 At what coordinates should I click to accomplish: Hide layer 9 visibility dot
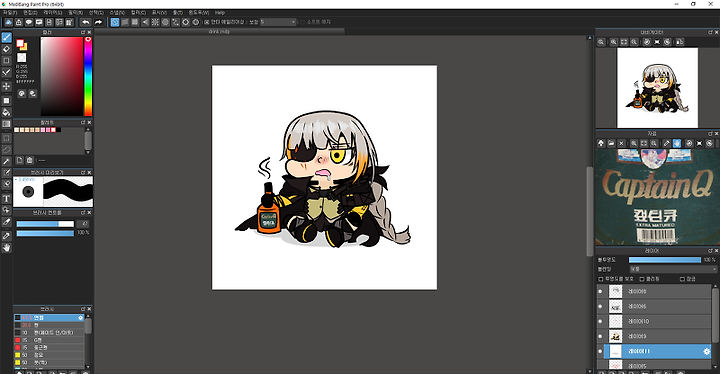coord(600,336)
